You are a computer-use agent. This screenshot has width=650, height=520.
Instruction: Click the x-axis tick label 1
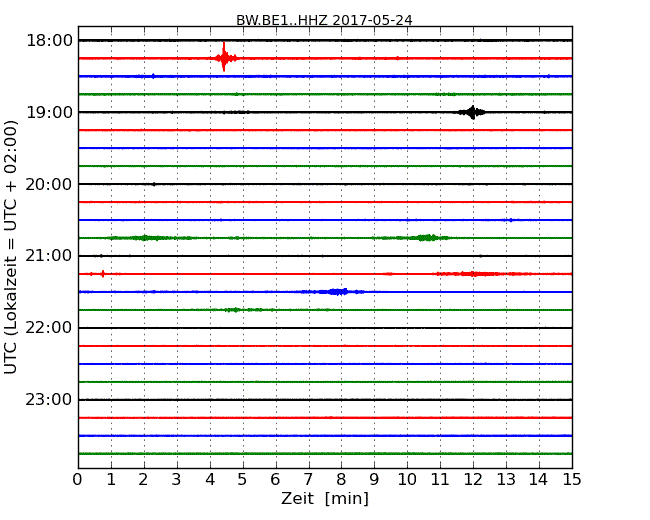pos(111,479)
